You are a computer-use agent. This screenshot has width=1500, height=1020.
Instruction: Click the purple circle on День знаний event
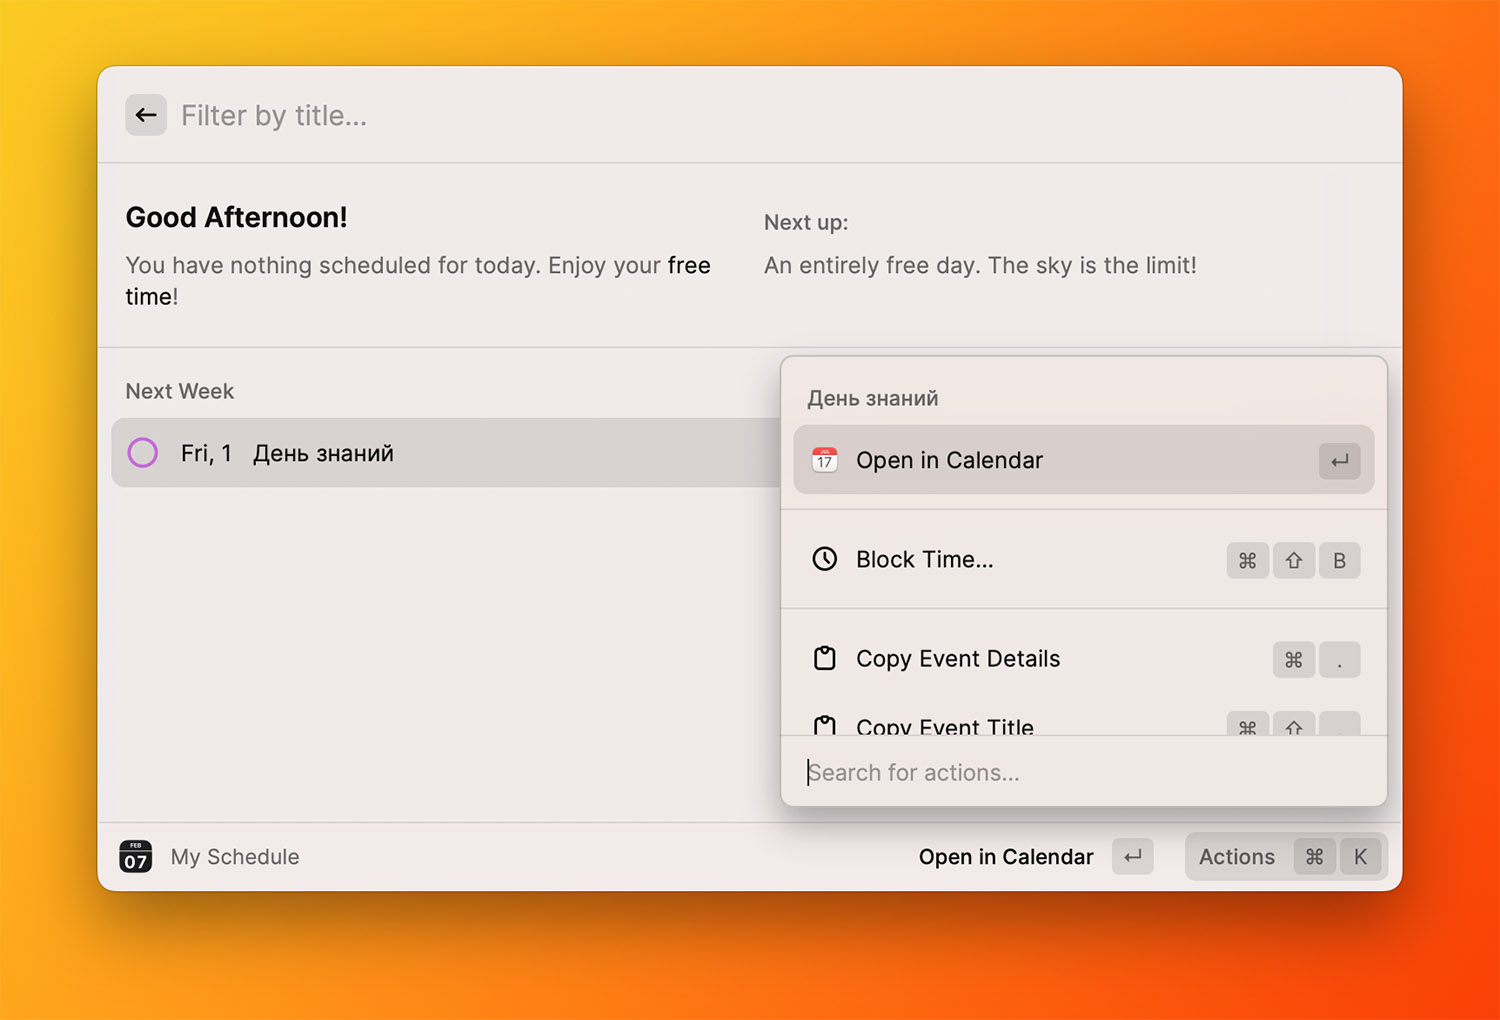[143, 453]
